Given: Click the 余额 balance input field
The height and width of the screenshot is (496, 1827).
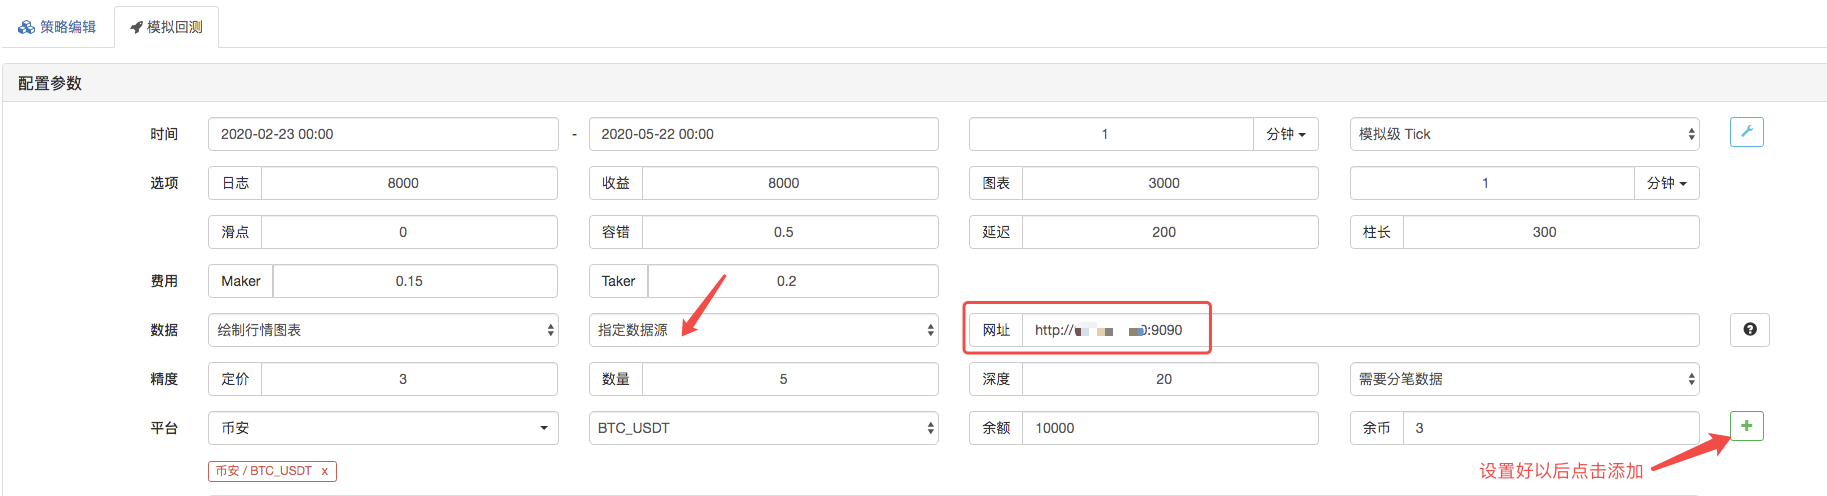Looking at the screenshot, I should pyautogui.click(x=1169, y=428).
